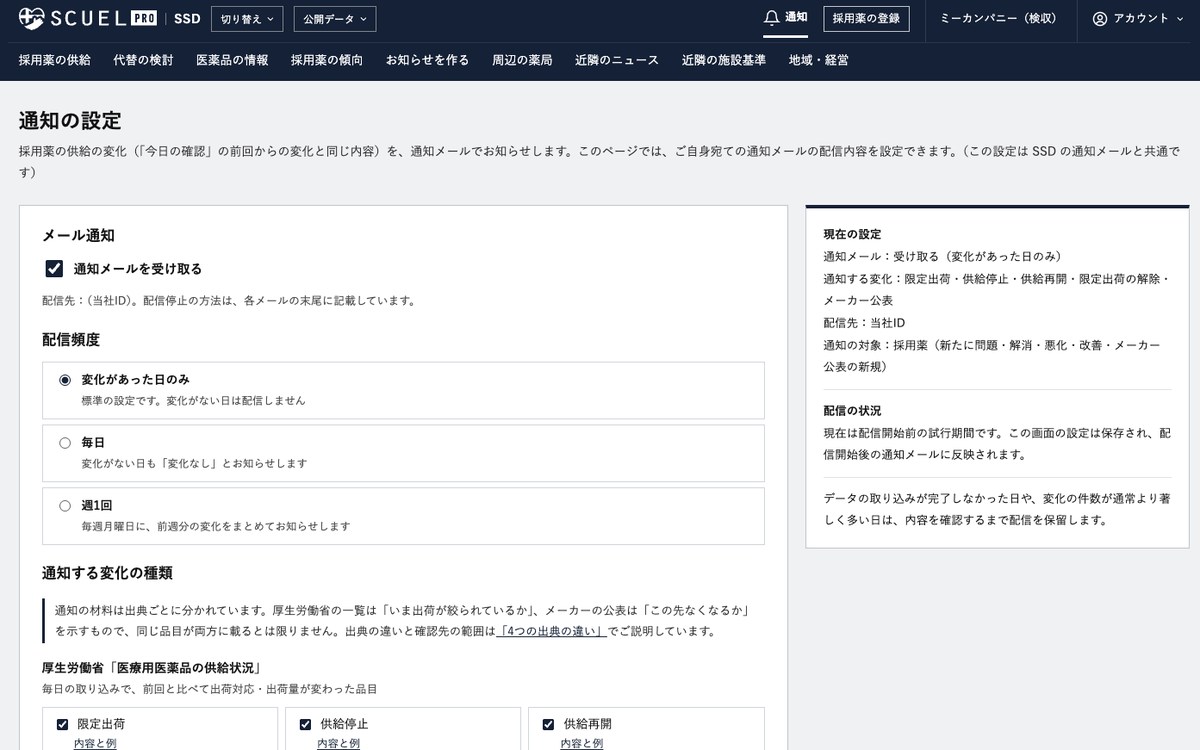Open the 採用薬の供給 menu
The width and height of the screenshot is (1200, 750).
(54, 60)
